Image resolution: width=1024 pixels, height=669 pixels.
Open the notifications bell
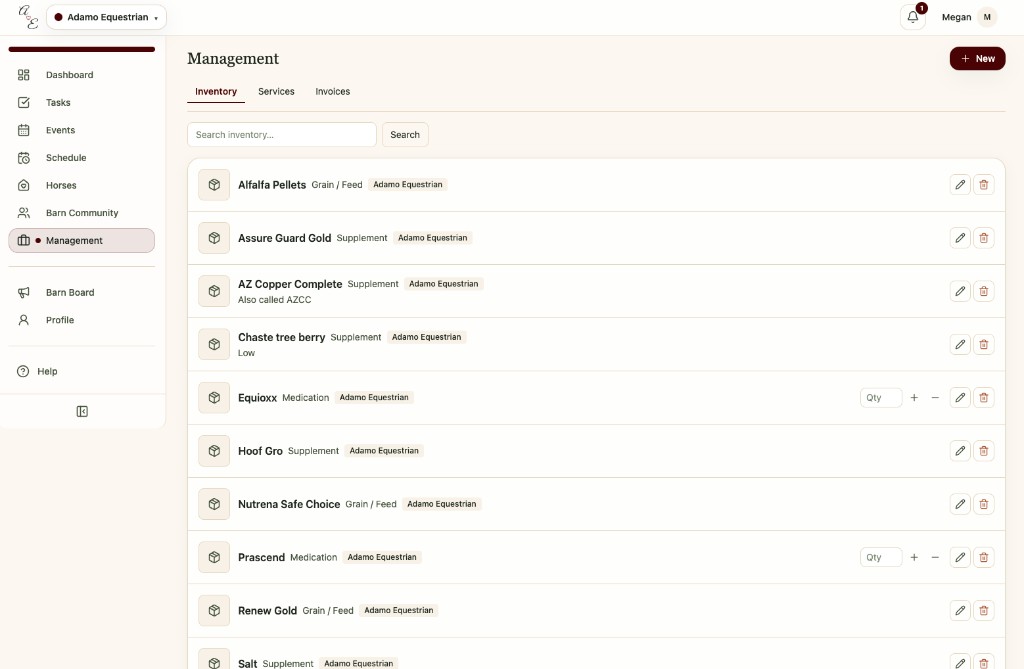click(x=912, y=17)
